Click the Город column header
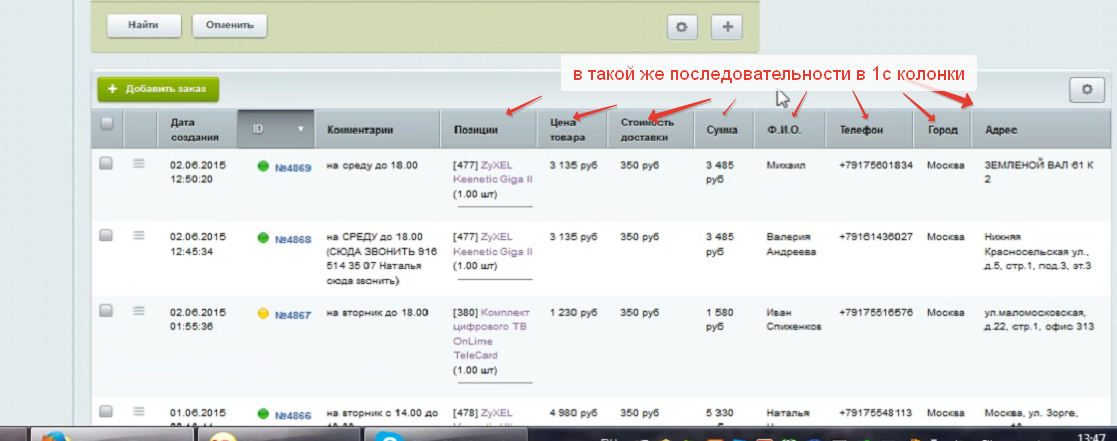The width and height of the screenshot is (1117, 441). [942, 130]
